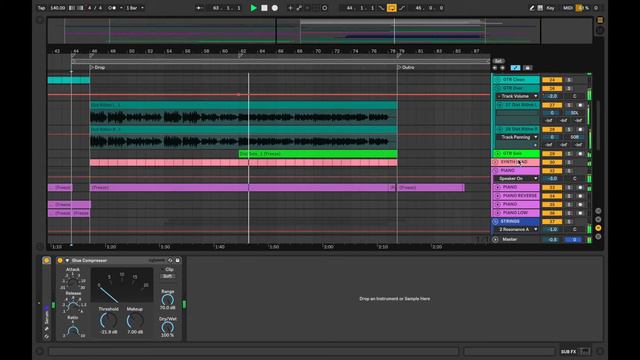Unfold the PIANO LOW track

498,213
